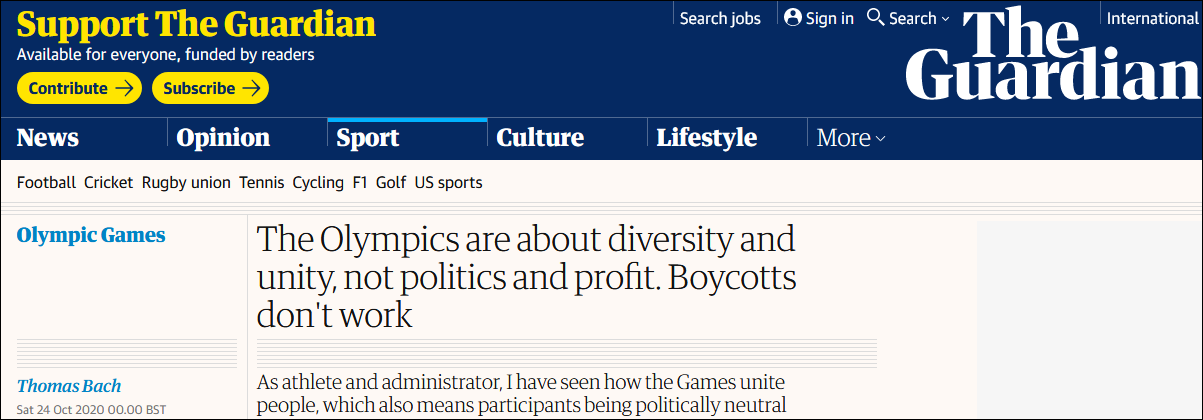The height and width of the screenshot is (420, 1203).
Task: Open the Lifestyle section
Action: (x=707, y=138)
